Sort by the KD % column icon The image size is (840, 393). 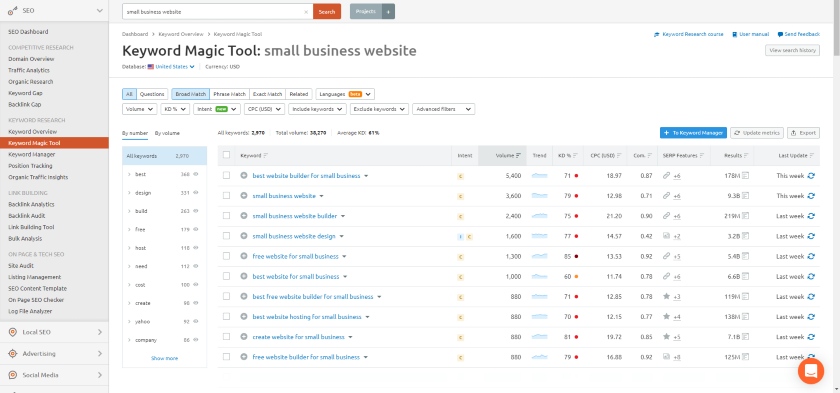[x=575, y=156]
